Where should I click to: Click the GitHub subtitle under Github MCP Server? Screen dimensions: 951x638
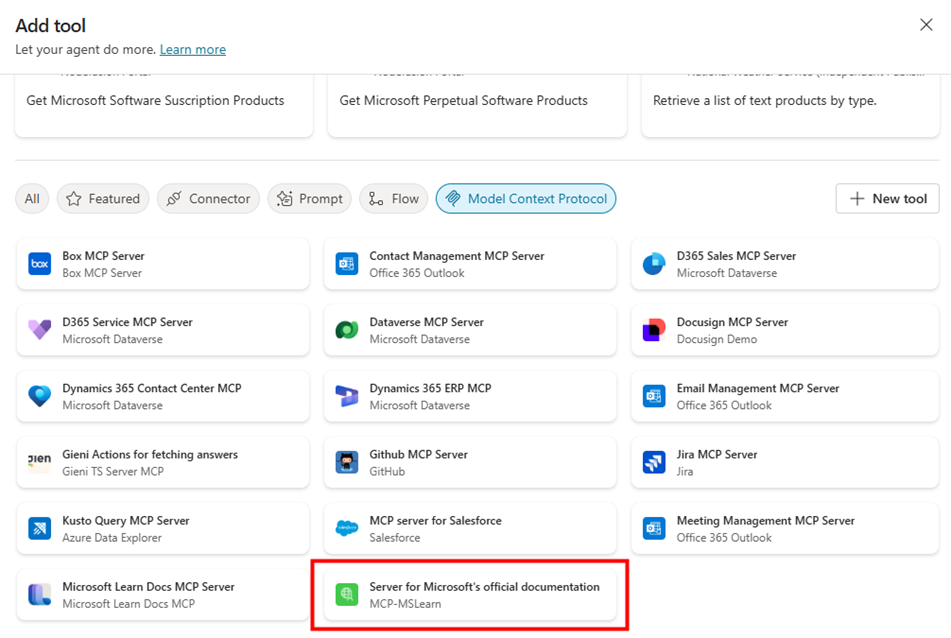(x=388, y=471)
